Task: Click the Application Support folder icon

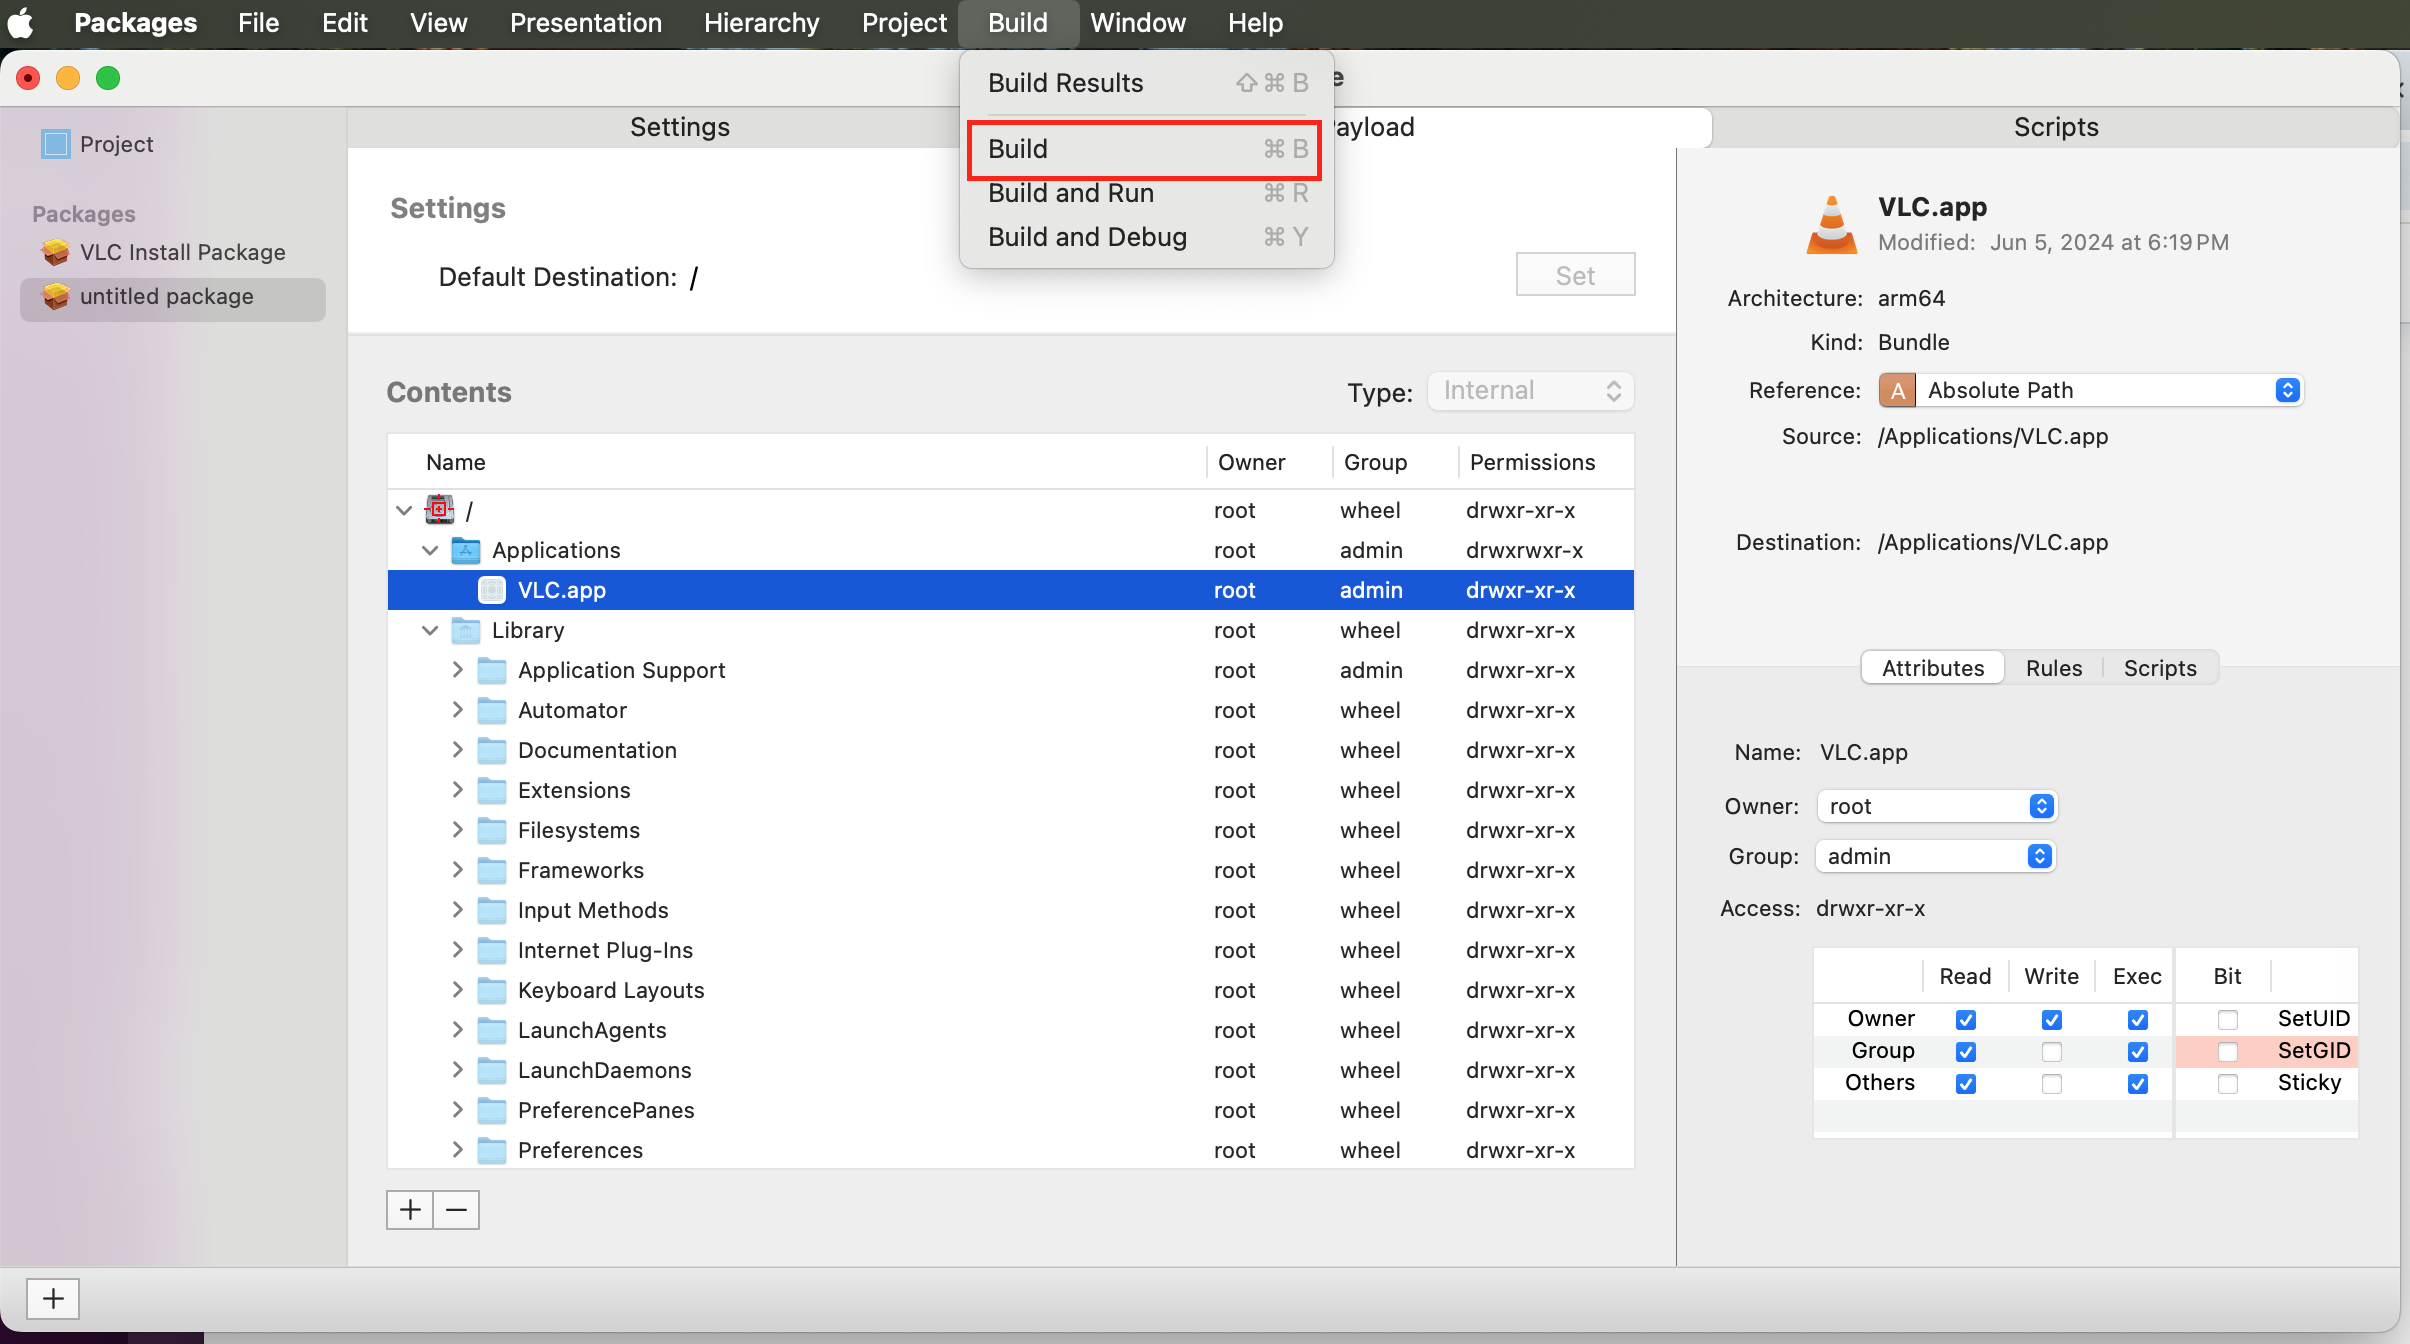Action: click(492, 670)
